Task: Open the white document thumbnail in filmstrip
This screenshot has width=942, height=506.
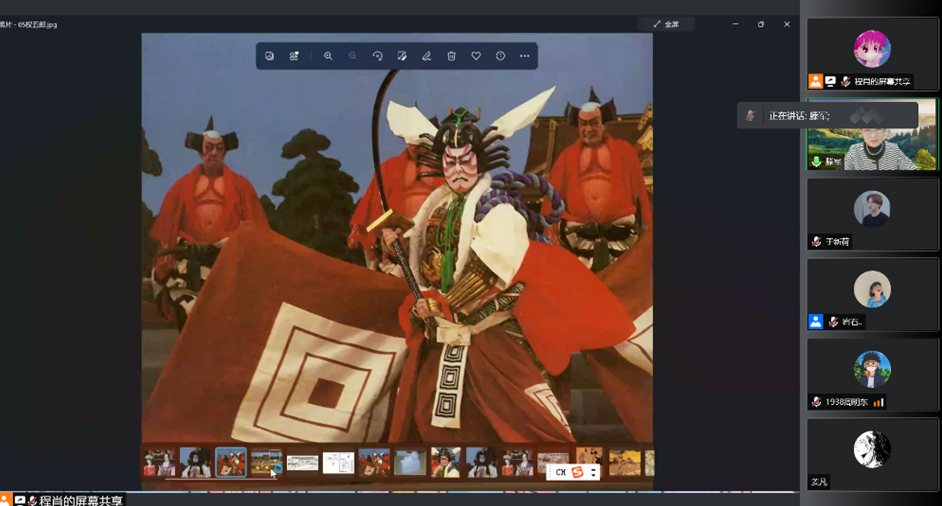Action: click(x=338, y=462)
